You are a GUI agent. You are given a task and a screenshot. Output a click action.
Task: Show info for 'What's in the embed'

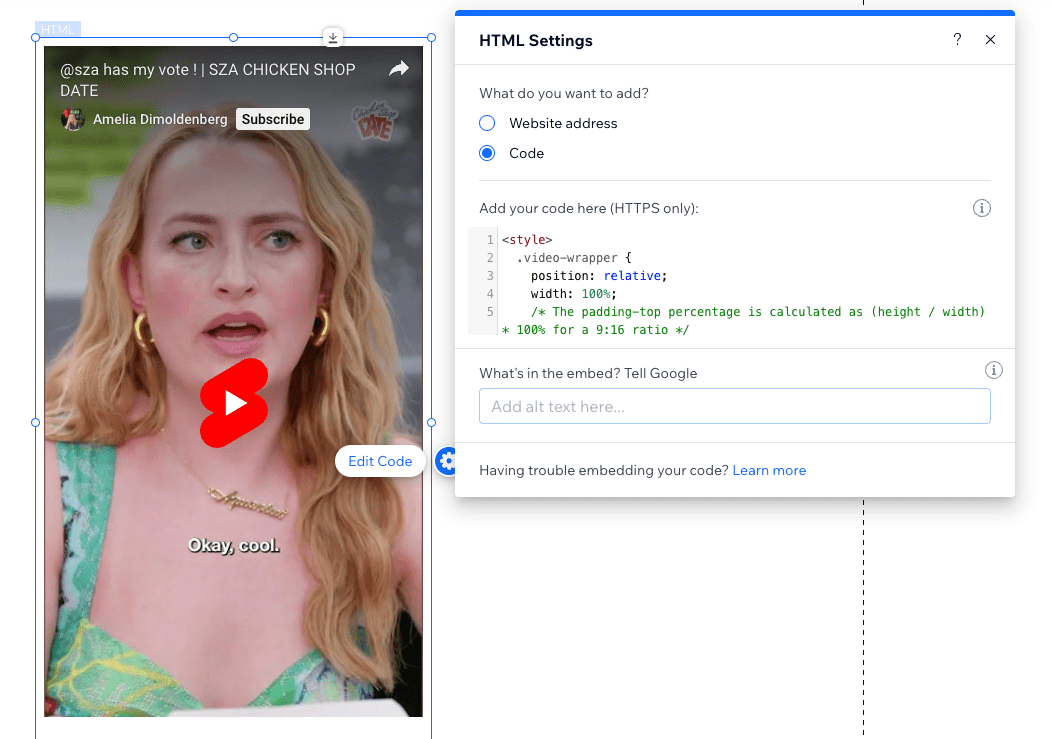click(x=994, y=371)
